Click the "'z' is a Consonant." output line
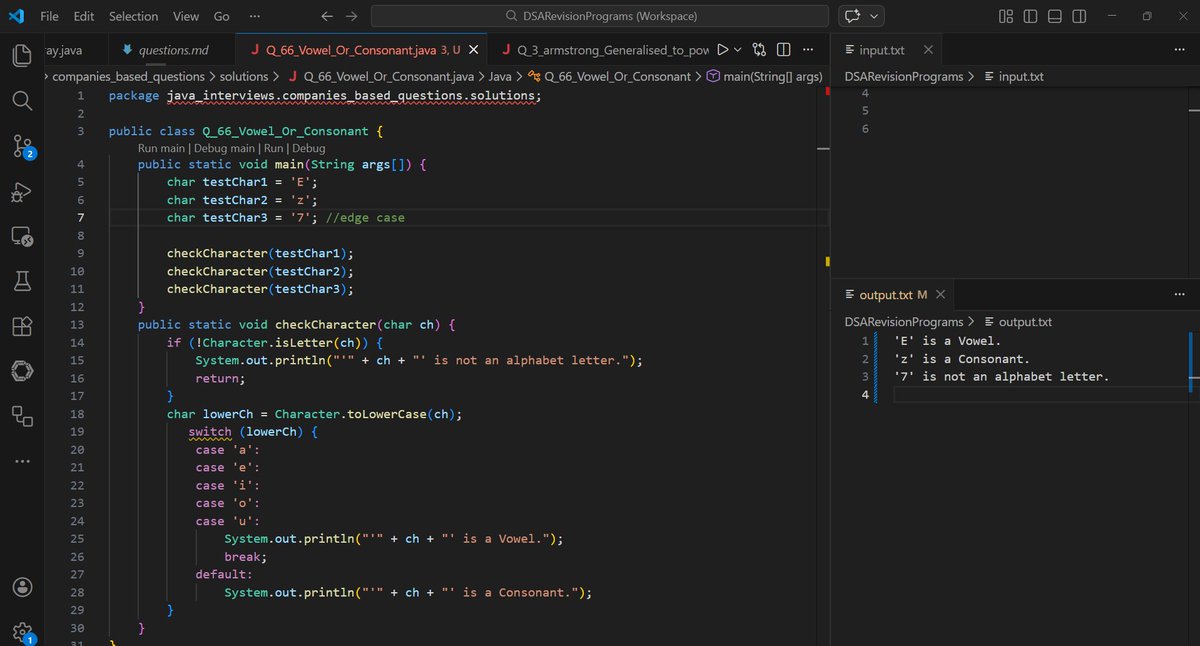 point(962,359)
